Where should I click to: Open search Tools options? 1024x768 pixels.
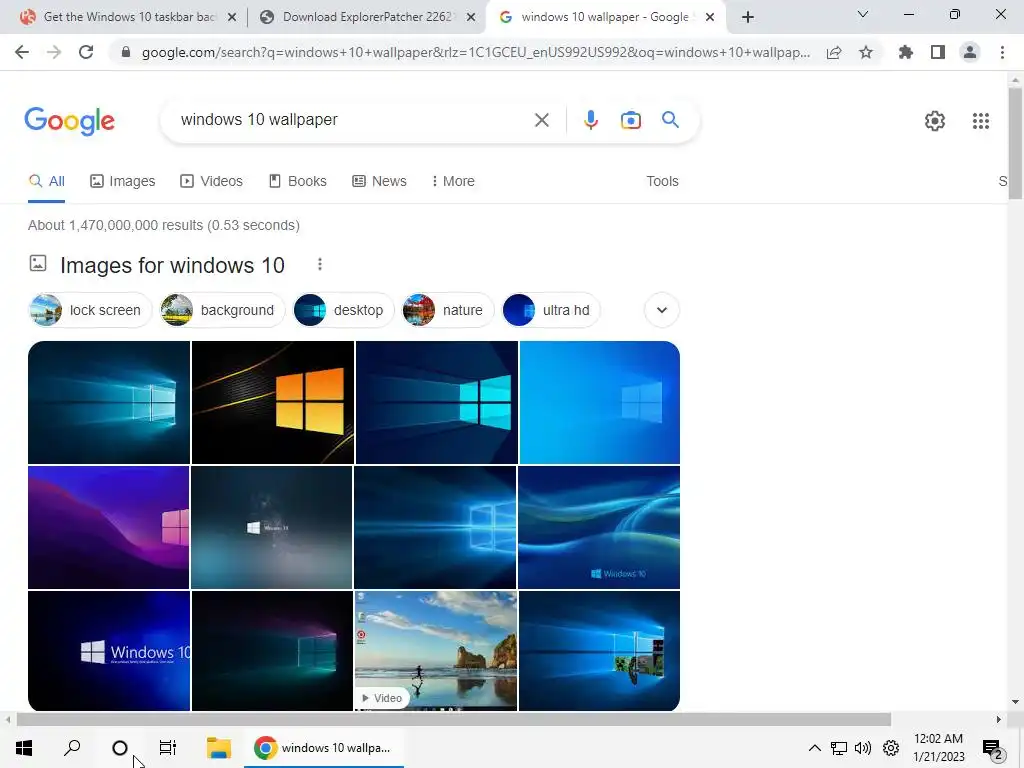pos(662,181)
